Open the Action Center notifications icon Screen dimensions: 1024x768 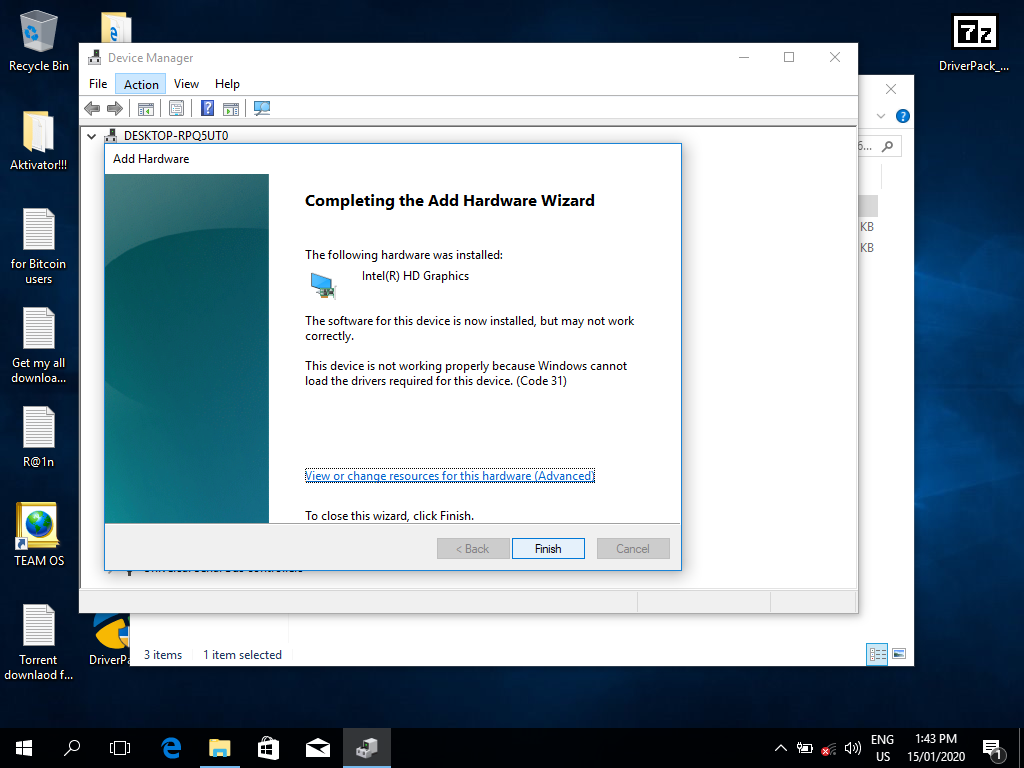[x=993, y=748]
